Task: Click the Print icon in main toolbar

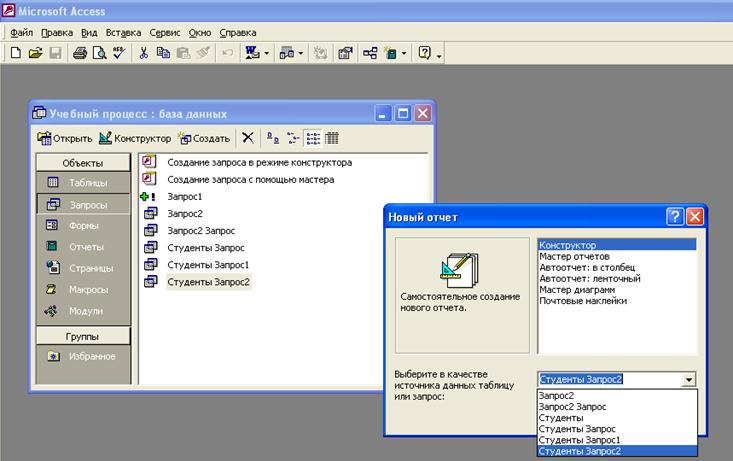Action: point(79,53)
